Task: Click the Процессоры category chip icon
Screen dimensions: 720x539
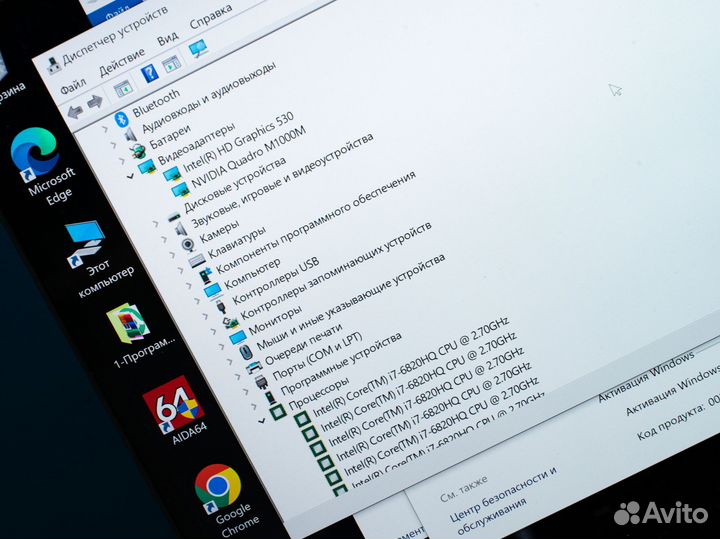Action: [x=278, y=412]
